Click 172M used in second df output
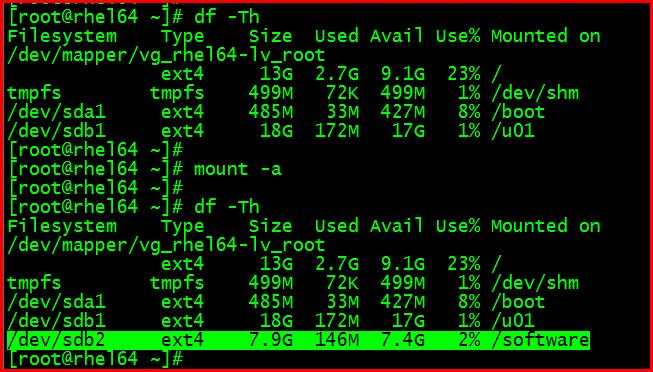Viewport: 653px width, 372px height. 336,321
